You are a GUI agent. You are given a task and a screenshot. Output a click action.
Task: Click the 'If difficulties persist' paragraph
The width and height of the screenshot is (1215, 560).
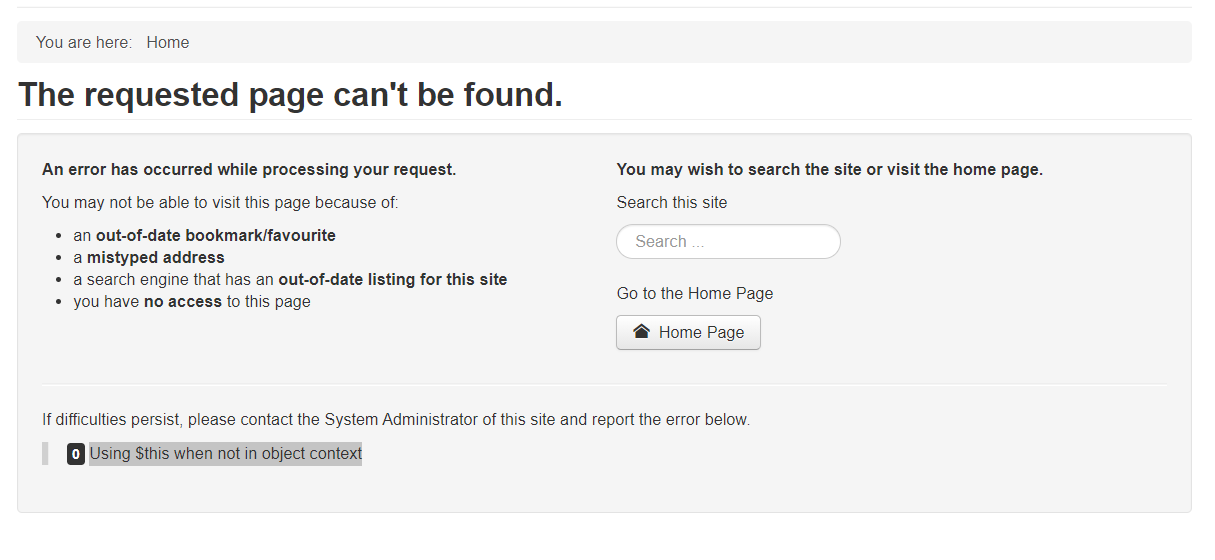[396, 420]
